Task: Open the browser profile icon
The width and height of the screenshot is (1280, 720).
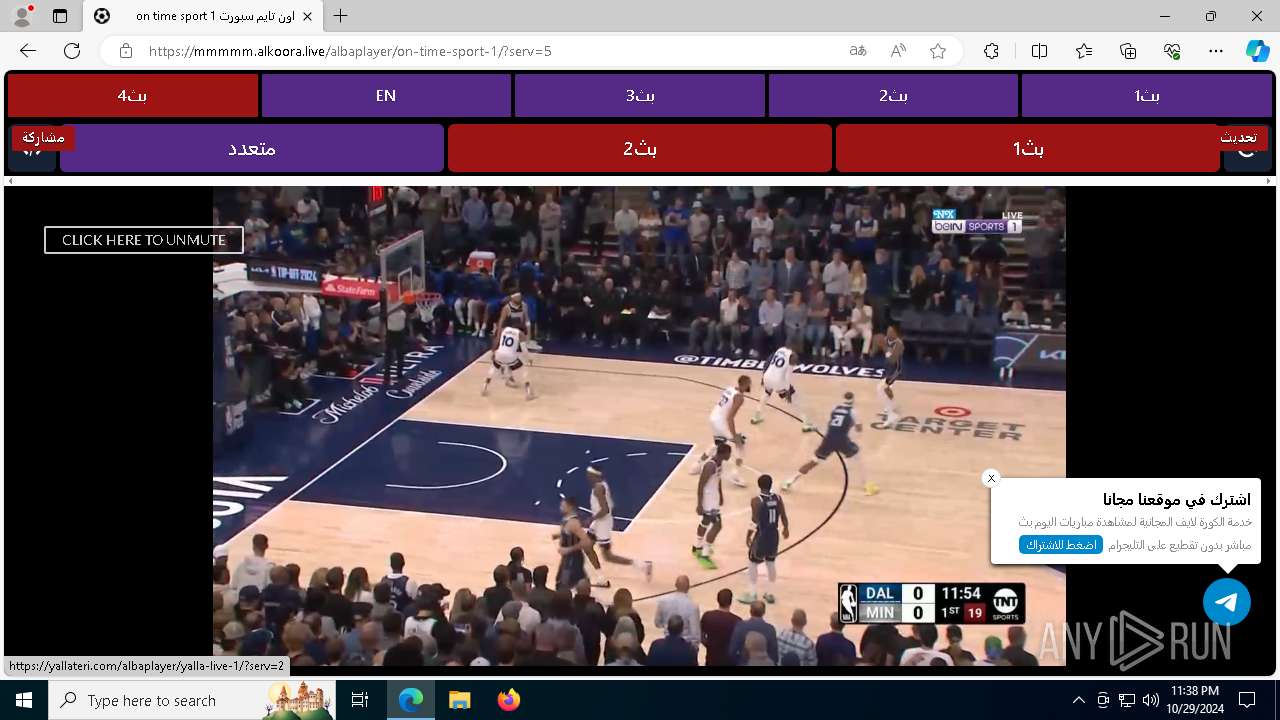Action: (x=22, y=16)
